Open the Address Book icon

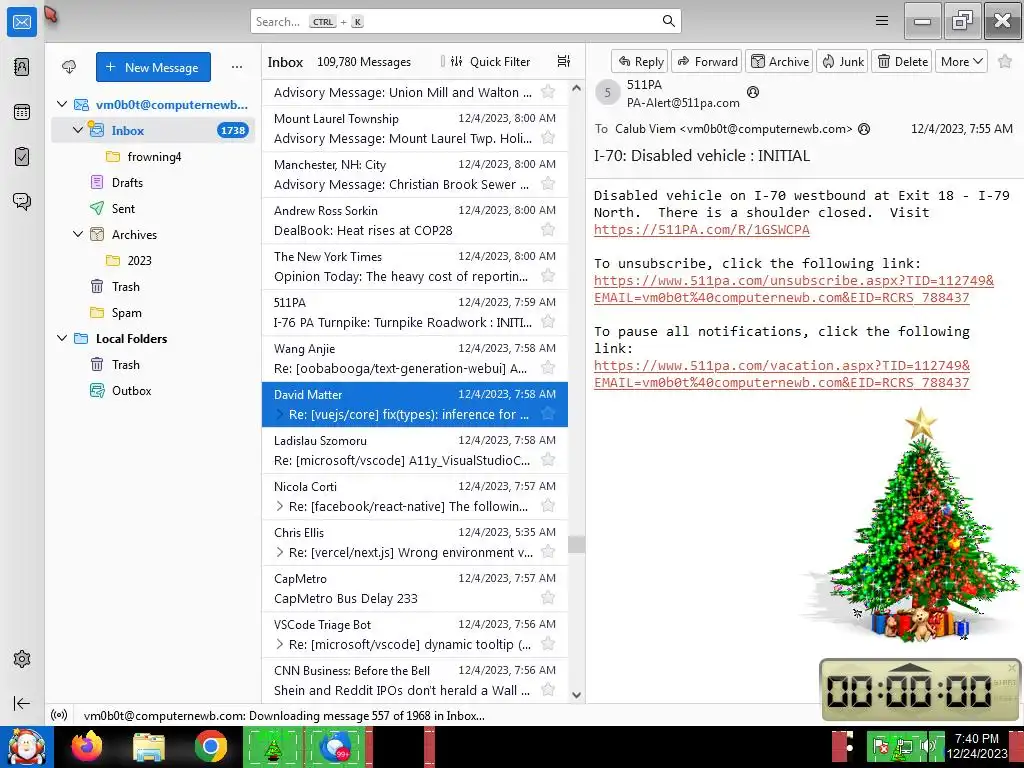(22, 67)
